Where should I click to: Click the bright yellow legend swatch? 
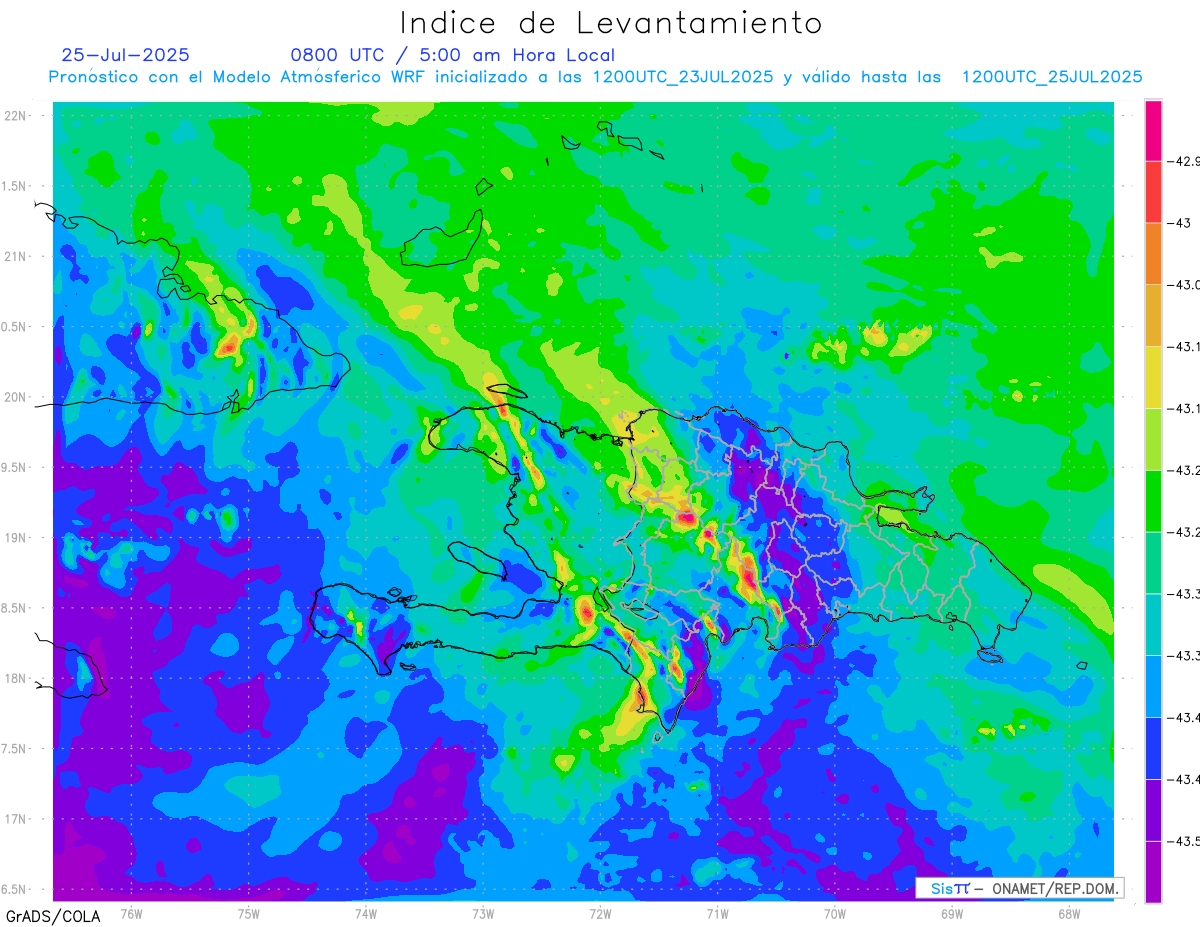pyautogui.click(x=1153, y=377)
